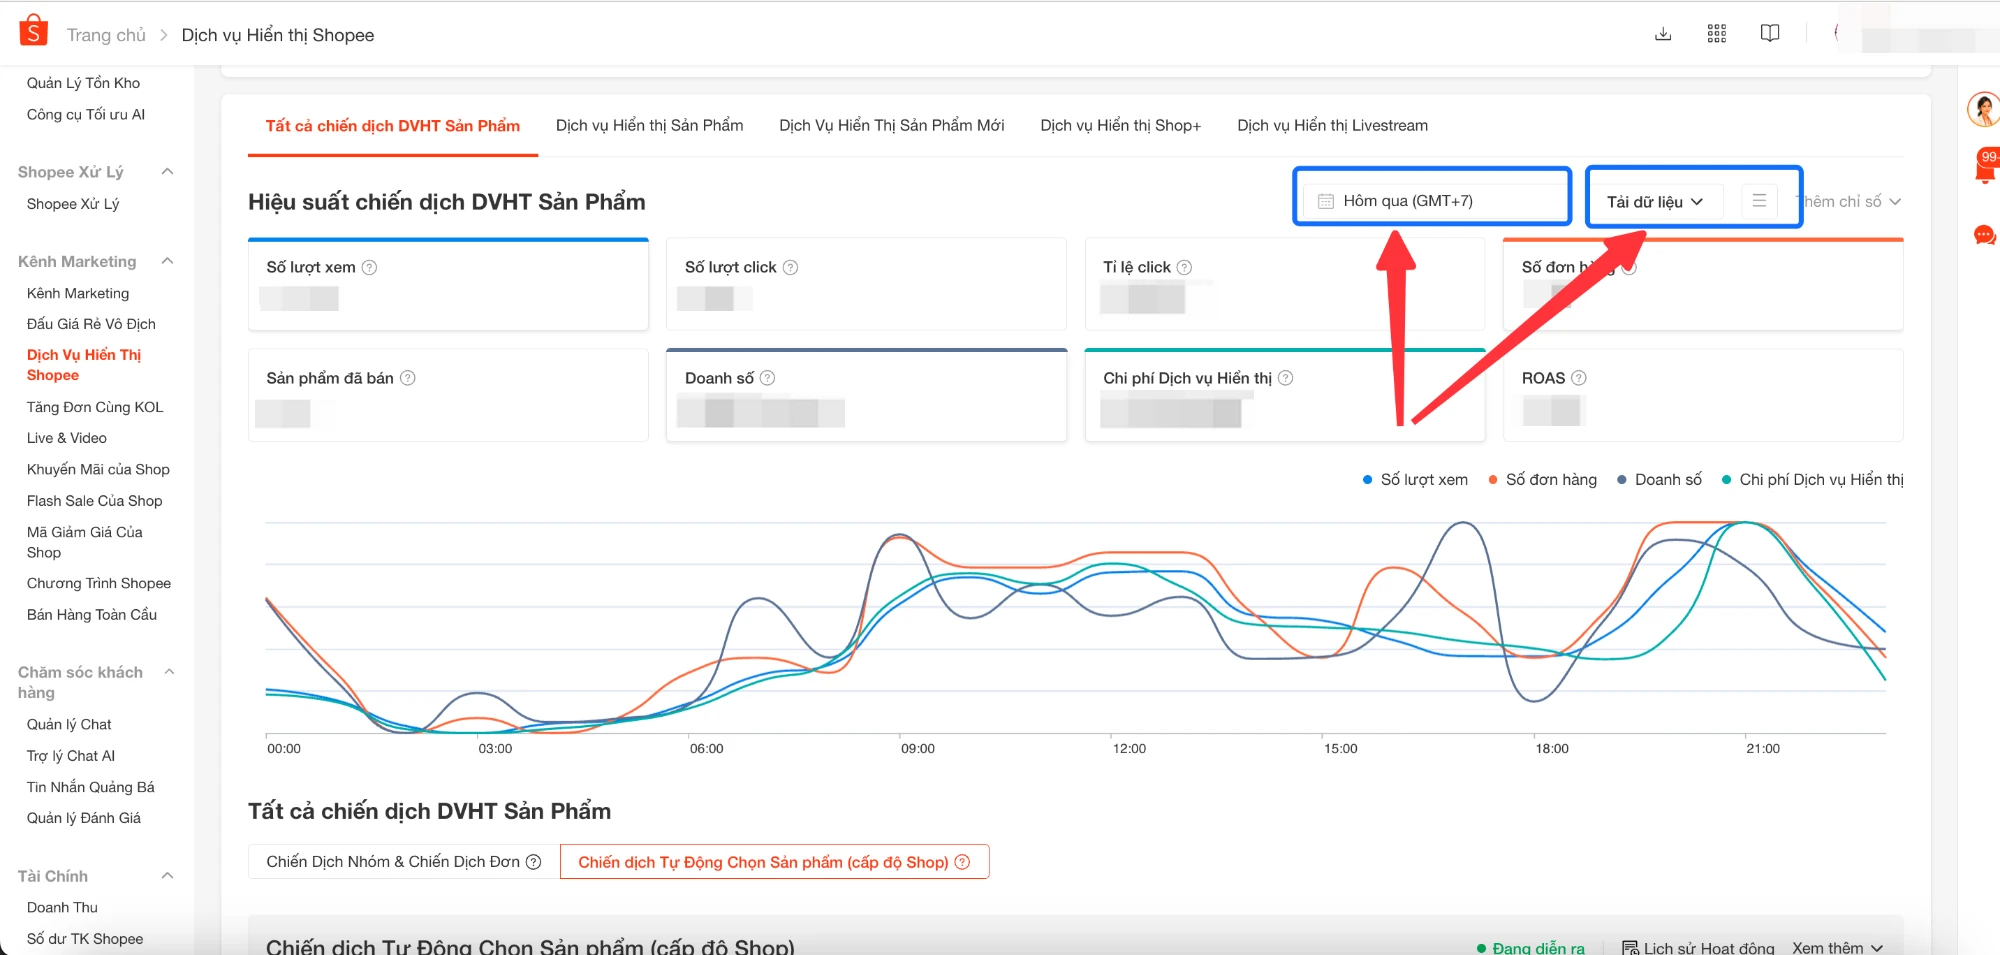2000x955 pixels.
Task: Click the help icon beside Chiến Dịch Nhóm & Chiến Dịch Đơn
Action: coord(533,862)
